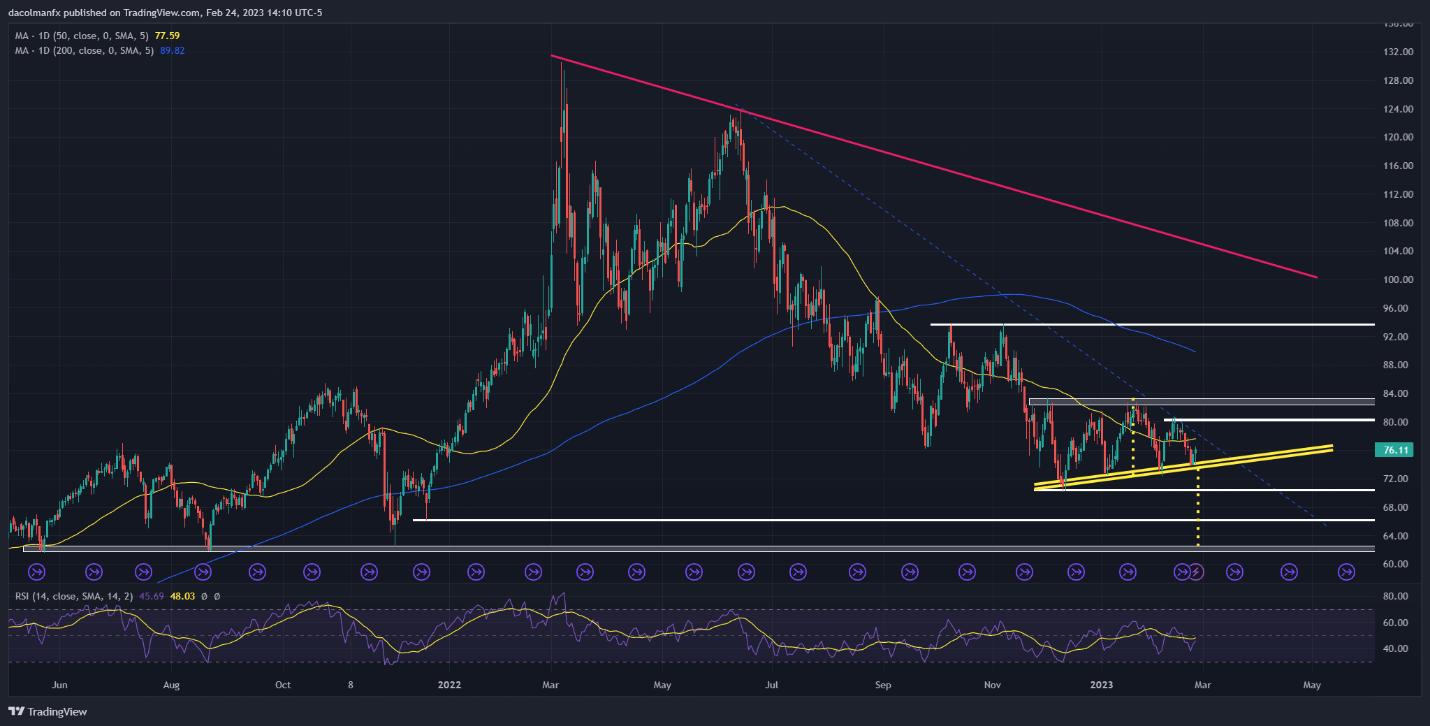The image size is (1430, 726).
Task: Click the 92.00 price axis label
Action: pyautogui.click(x=1398, y=337)
